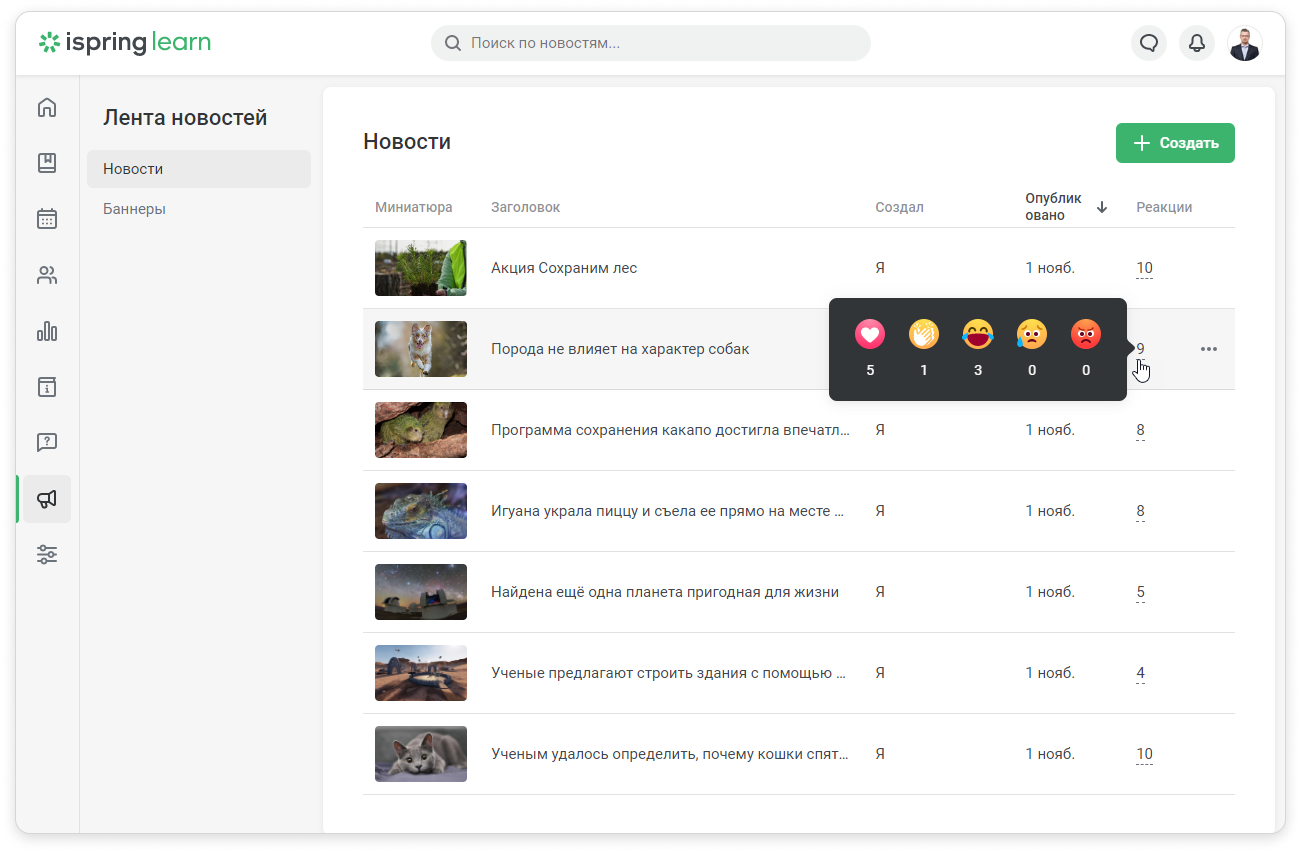Click the running dog thumbnail
This screenshot has width=1301, height=853.
pyautogui.click(x=421, y=349)
